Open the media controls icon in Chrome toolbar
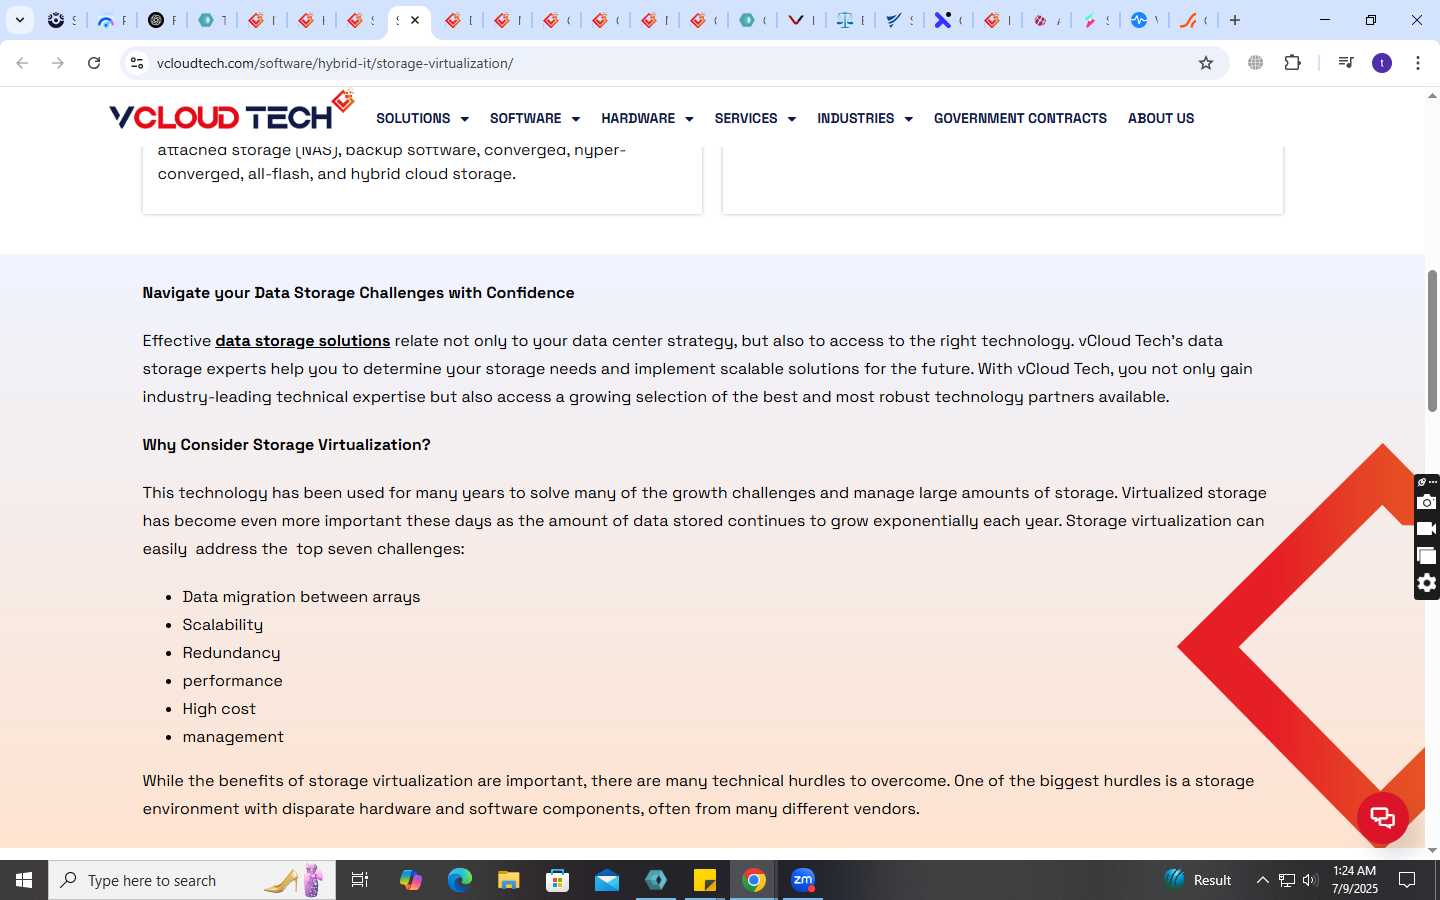 [x=1346, y=63]
